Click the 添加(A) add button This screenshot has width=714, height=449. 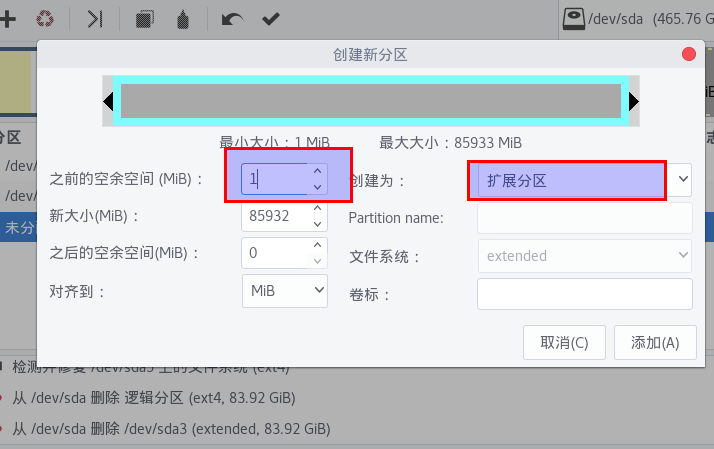tap(655, 342)
